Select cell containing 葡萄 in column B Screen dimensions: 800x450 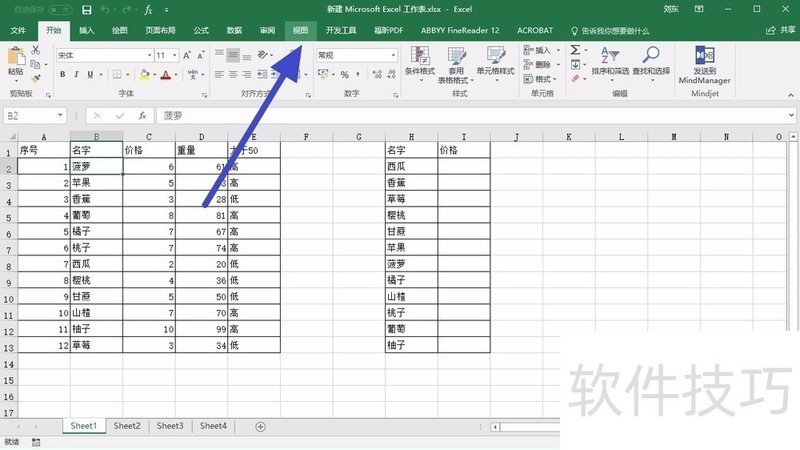(x=96, y=215)
